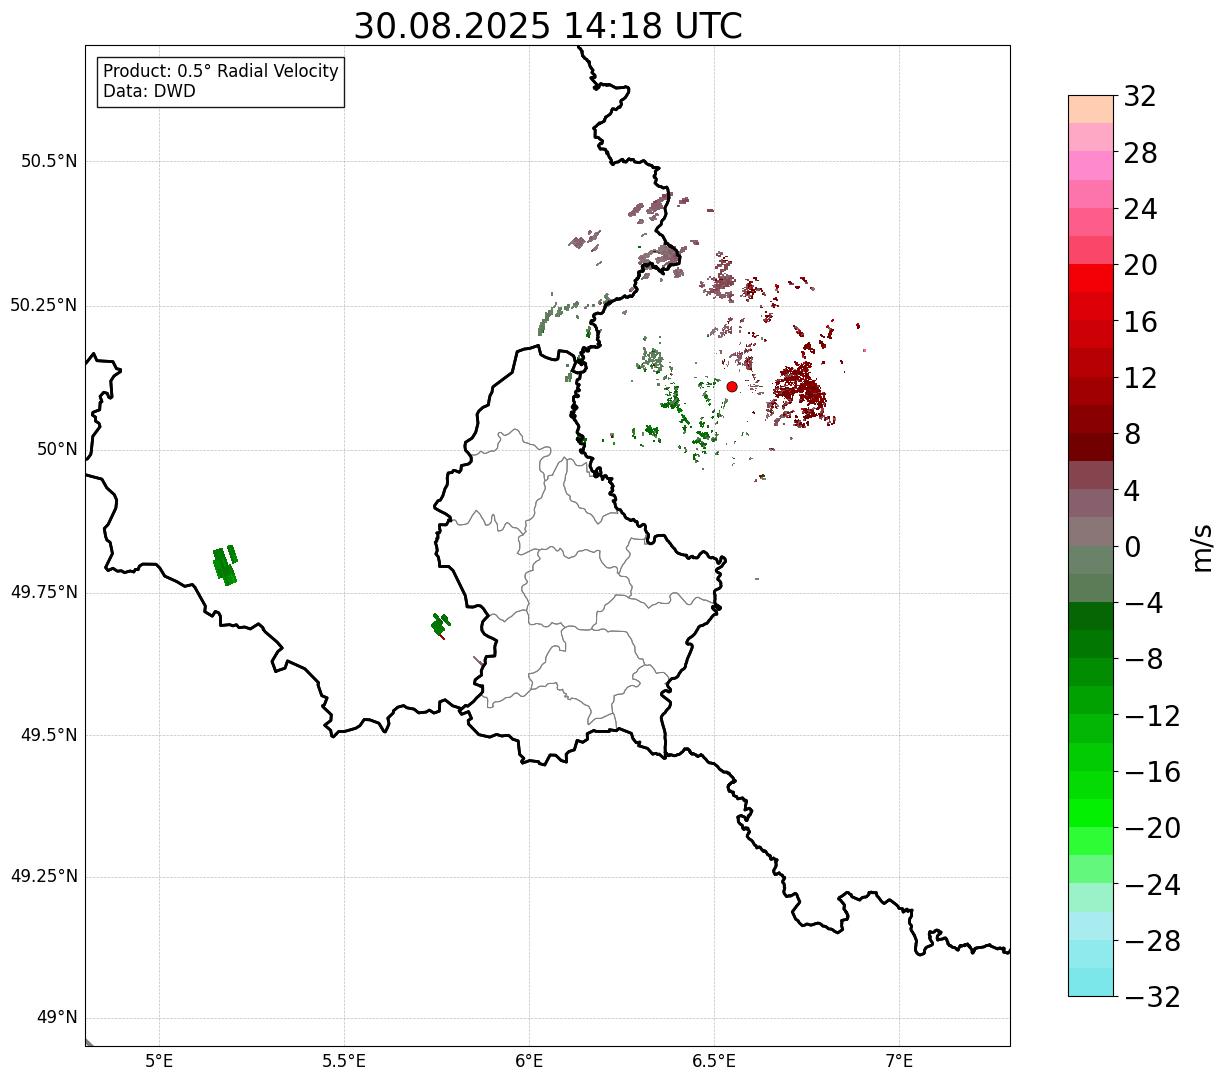Click the colorbar label −24
Viewport: 1225px width, 1081px height.
coord(1152,886)
